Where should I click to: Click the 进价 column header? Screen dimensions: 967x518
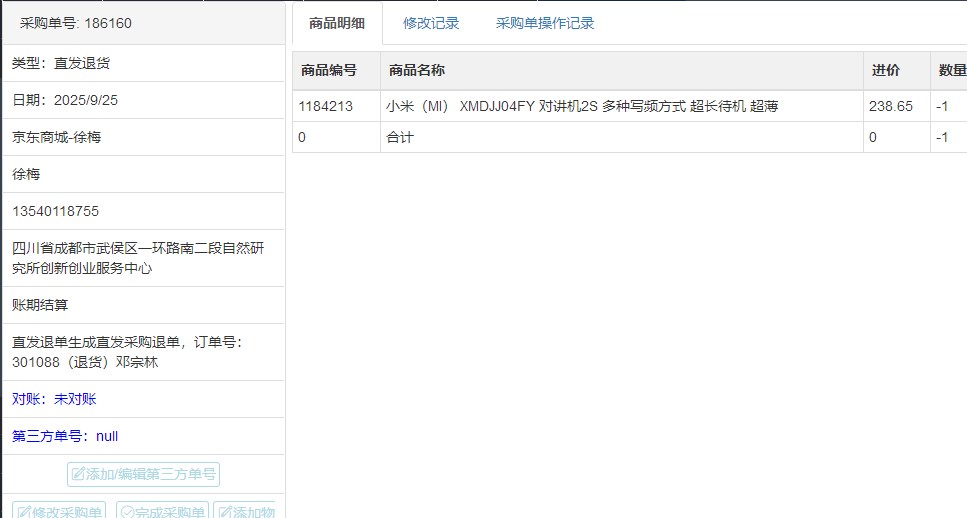tap(885, 70)
